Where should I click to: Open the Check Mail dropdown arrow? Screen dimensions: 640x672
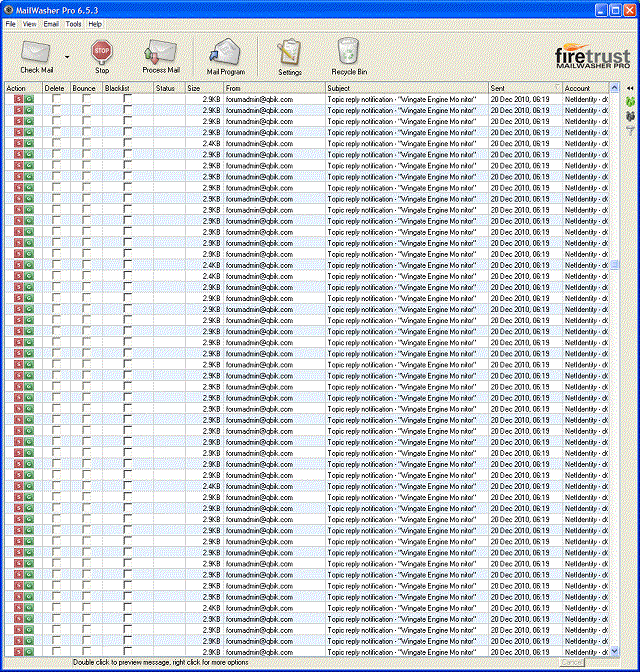click(x=67, y=57)
